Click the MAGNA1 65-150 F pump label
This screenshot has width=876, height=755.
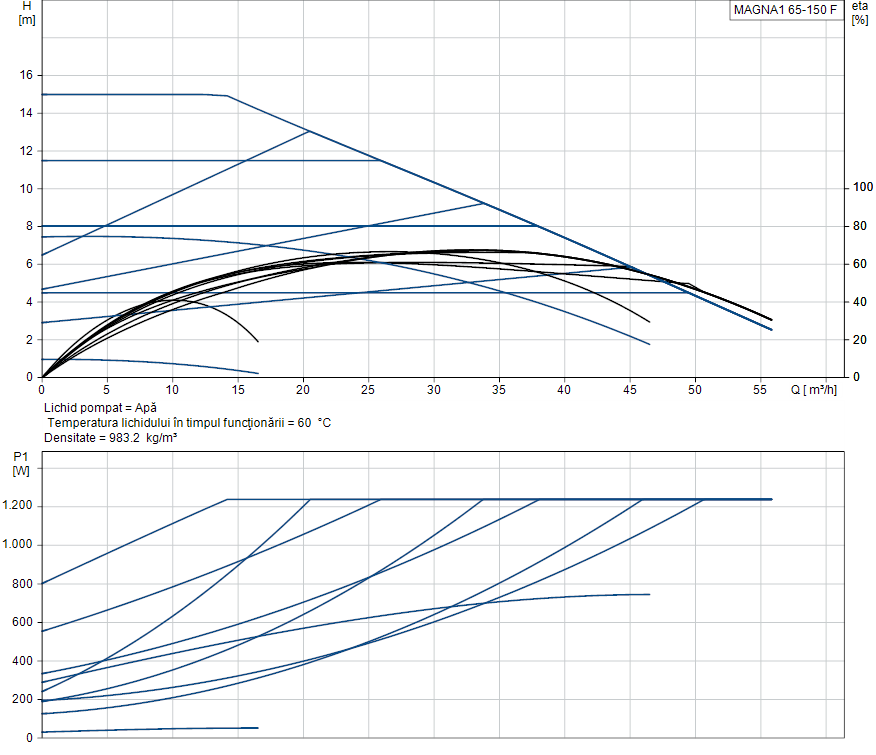point(784,10)
